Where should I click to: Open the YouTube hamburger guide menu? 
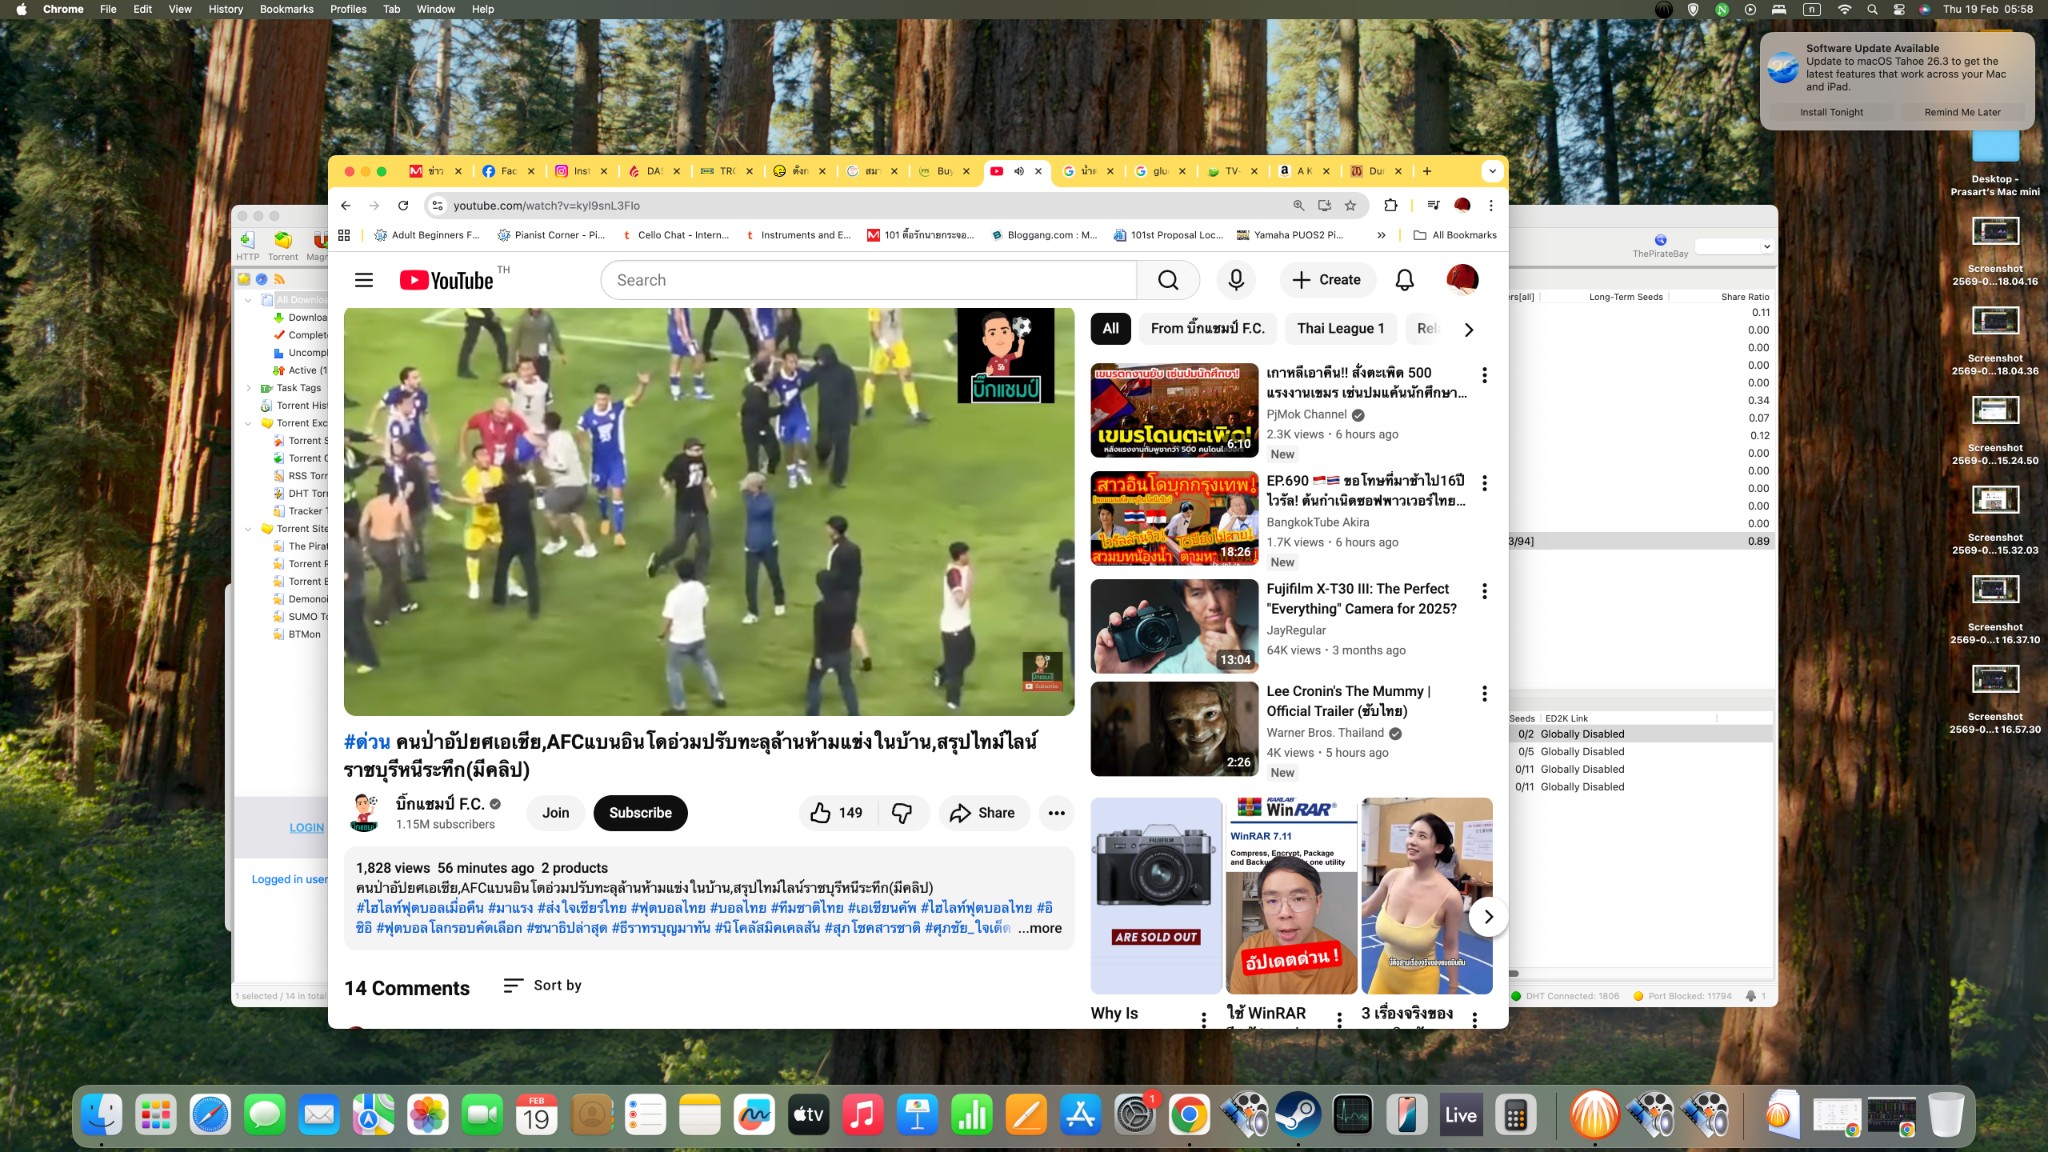(x=364, y=280)
